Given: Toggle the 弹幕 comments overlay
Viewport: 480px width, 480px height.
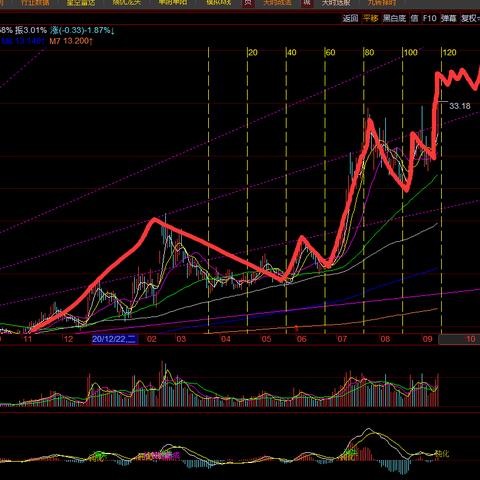Looking at the screenshot, I should click(x=448, y=18).
